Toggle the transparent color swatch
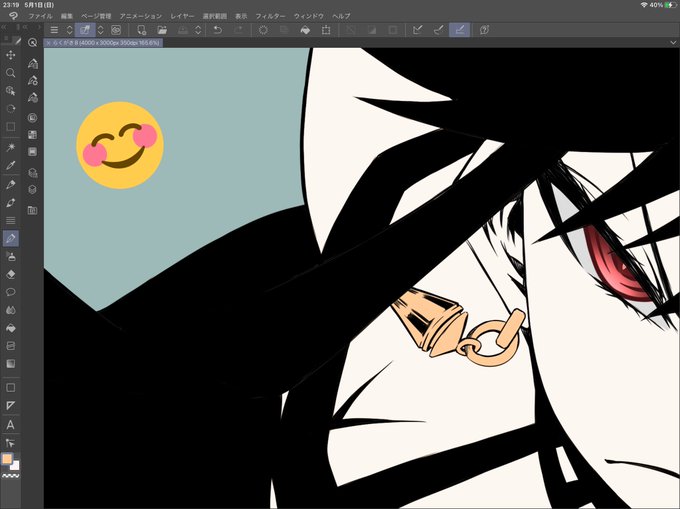The height and width of the screenshot is (509, 680). (11, 476)
